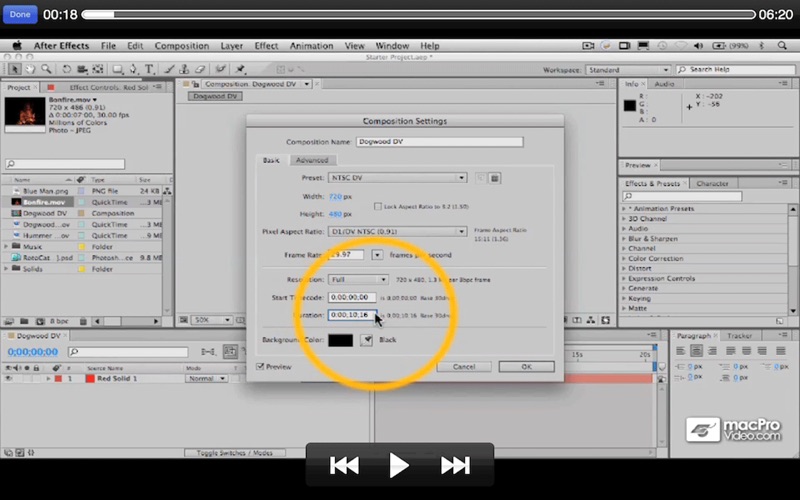Align paragraph text left

tap(680, 351)
